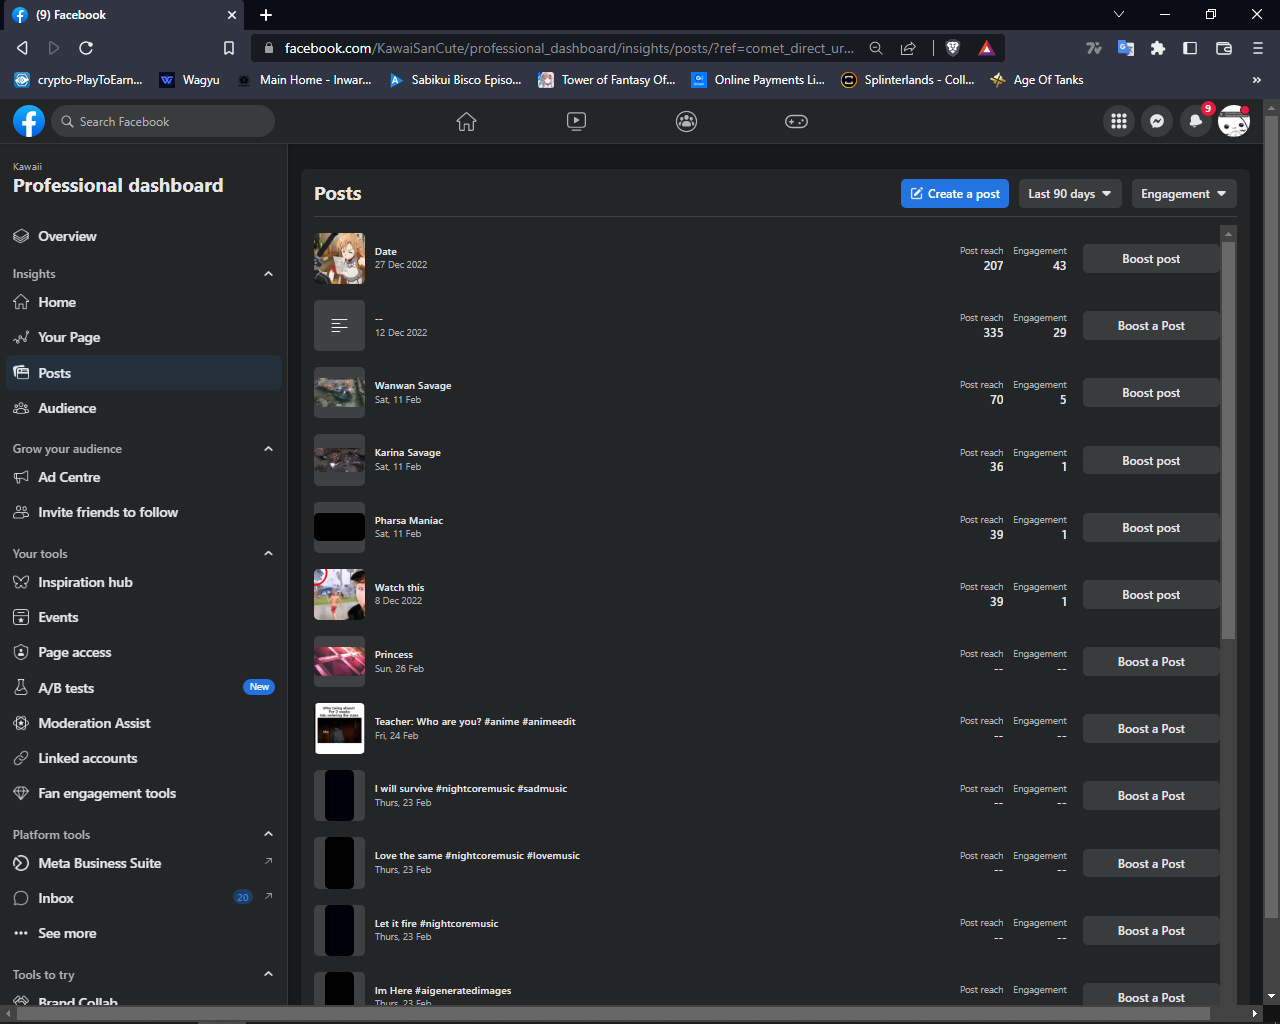Open Audience insights

[144, 408]
